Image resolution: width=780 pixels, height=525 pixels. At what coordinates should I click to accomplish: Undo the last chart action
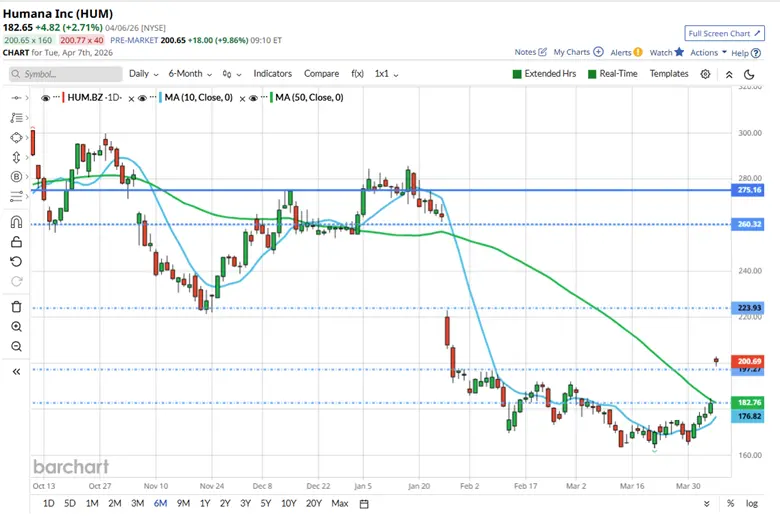point(16,262)
